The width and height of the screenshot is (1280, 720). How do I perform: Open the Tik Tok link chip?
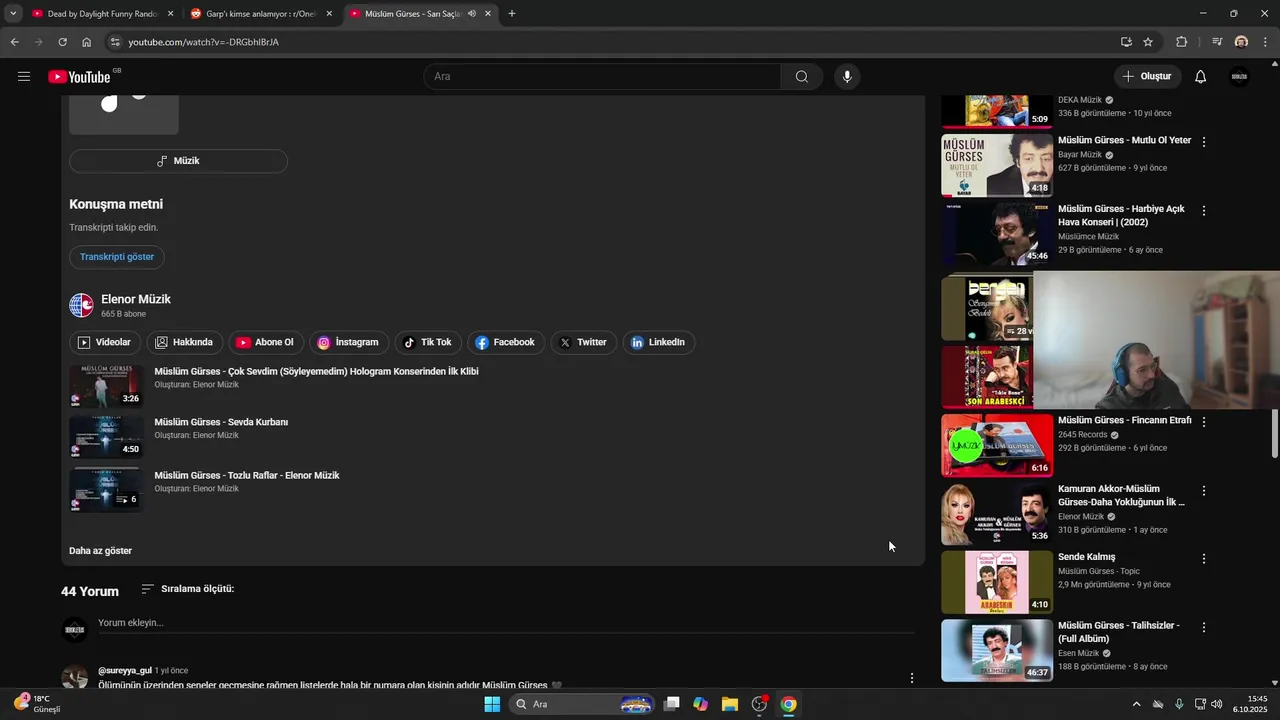pos(428,342)
